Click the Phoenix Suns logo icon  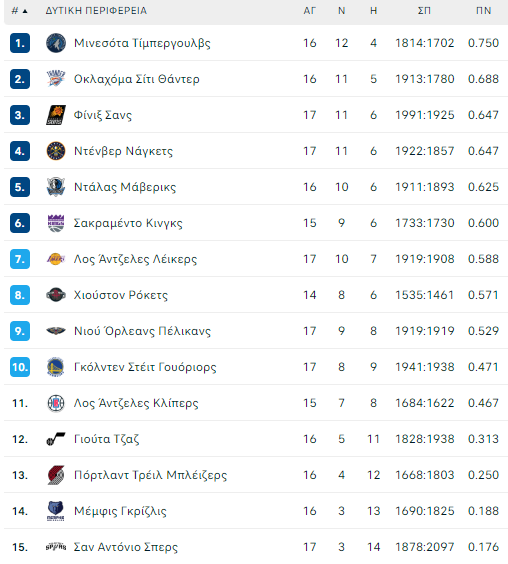(56, 115)
